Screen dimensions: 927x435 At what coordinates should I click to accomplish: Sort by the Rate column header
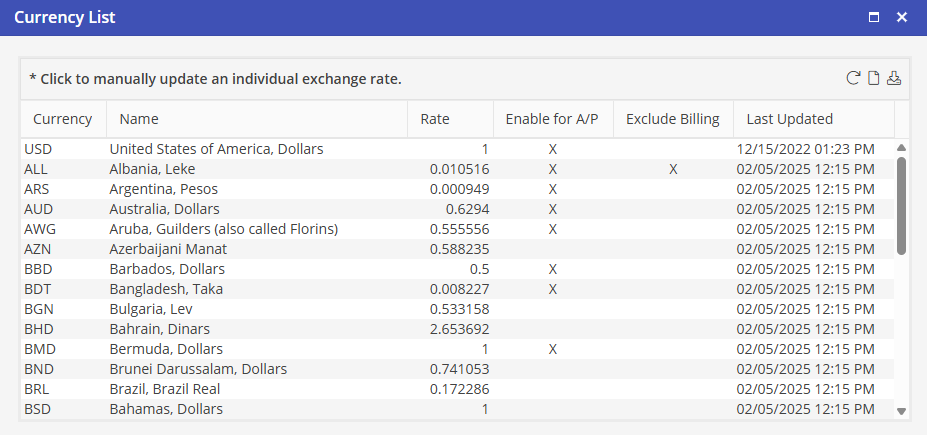click(435, 119)
